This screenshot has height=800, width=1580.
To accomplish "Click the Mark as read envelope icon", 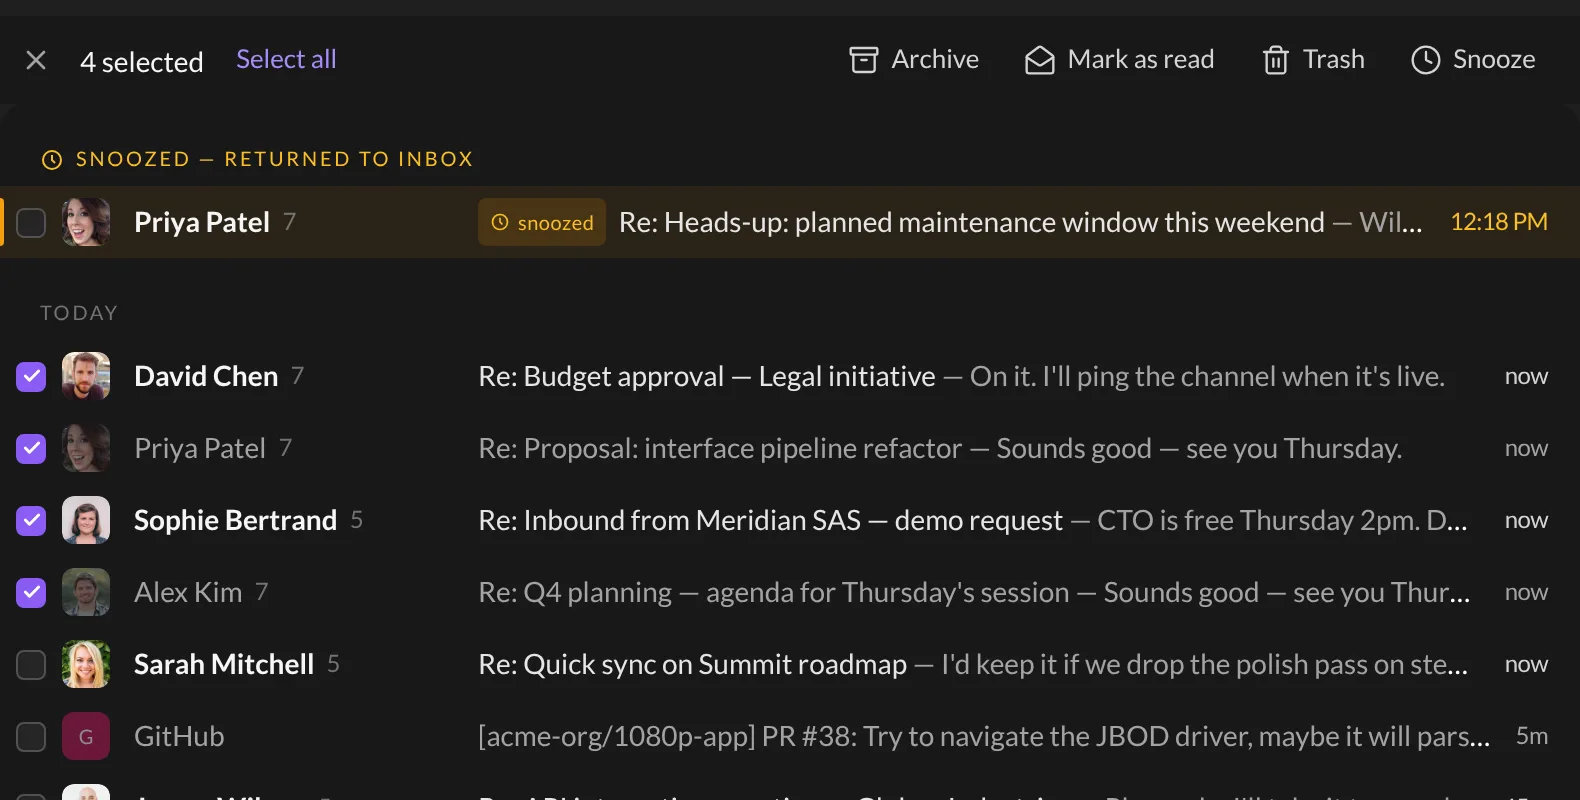I will (x=1040, y=60).
